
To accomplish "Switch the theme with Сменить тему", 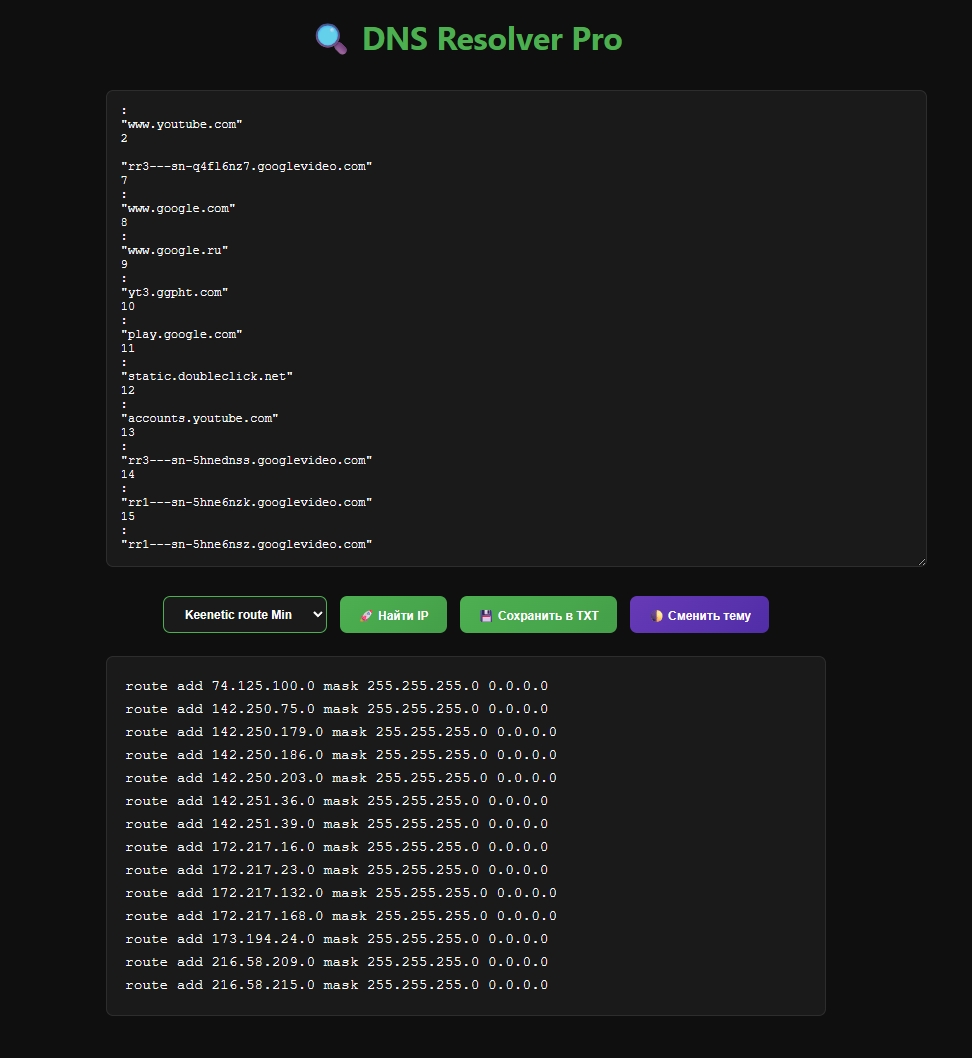I will tap(698, 614).
